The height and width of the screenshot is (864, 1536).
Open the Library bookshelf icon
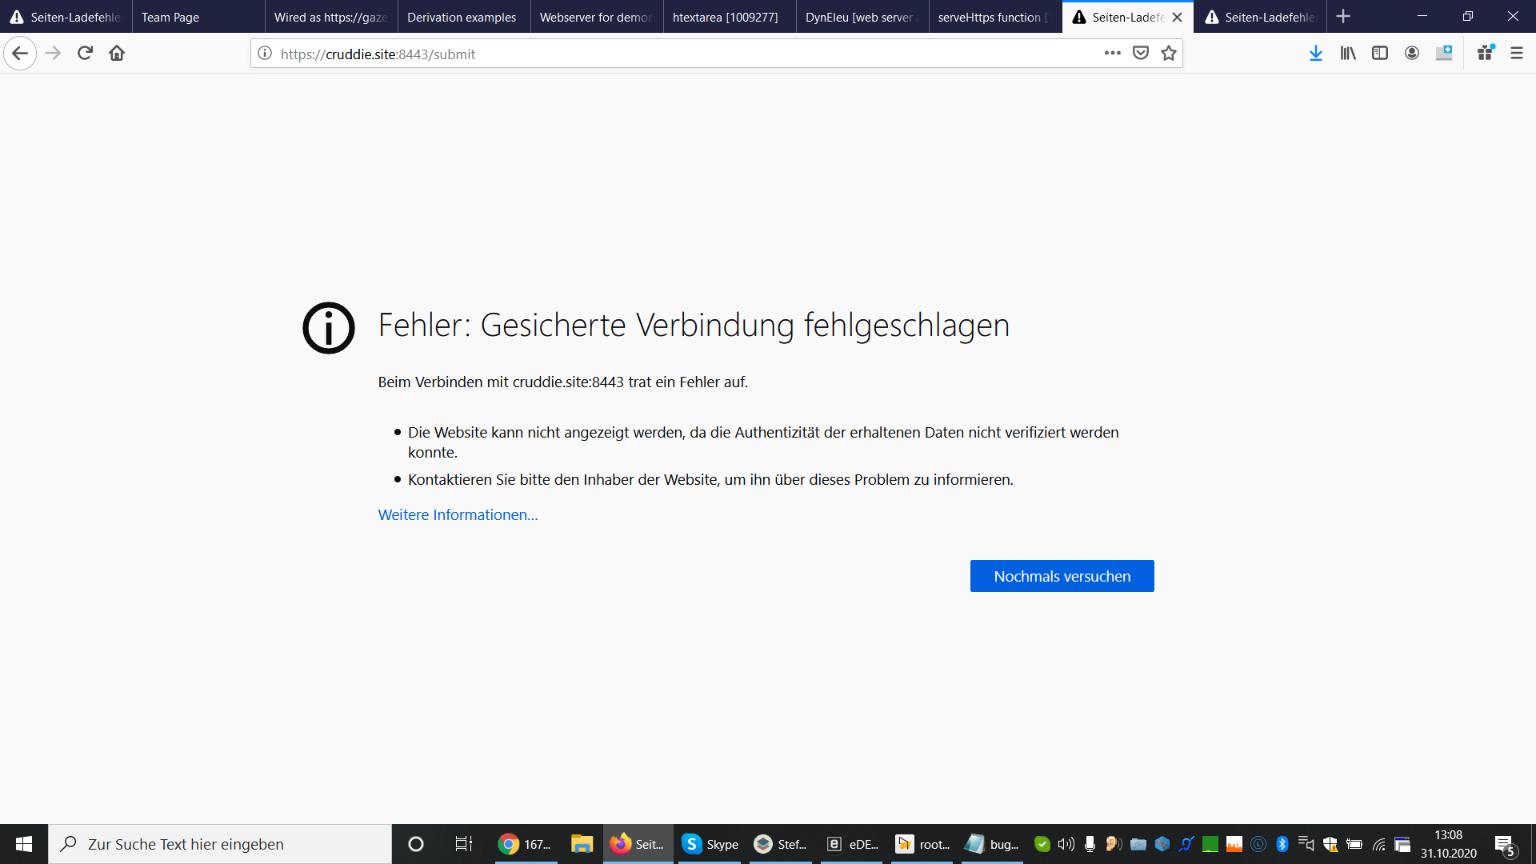1348,53
